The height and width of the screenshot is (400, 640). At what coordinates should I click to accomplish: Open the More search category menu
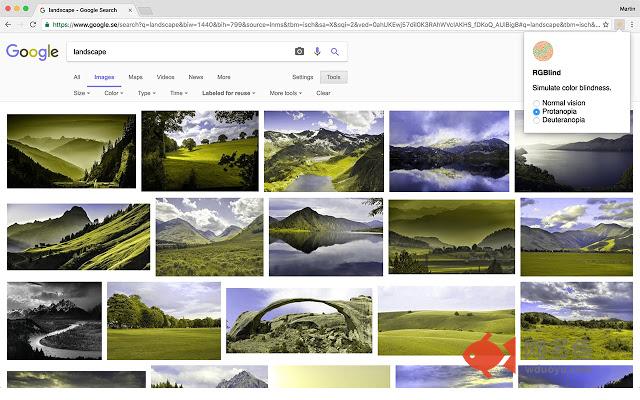click(224, 77)
